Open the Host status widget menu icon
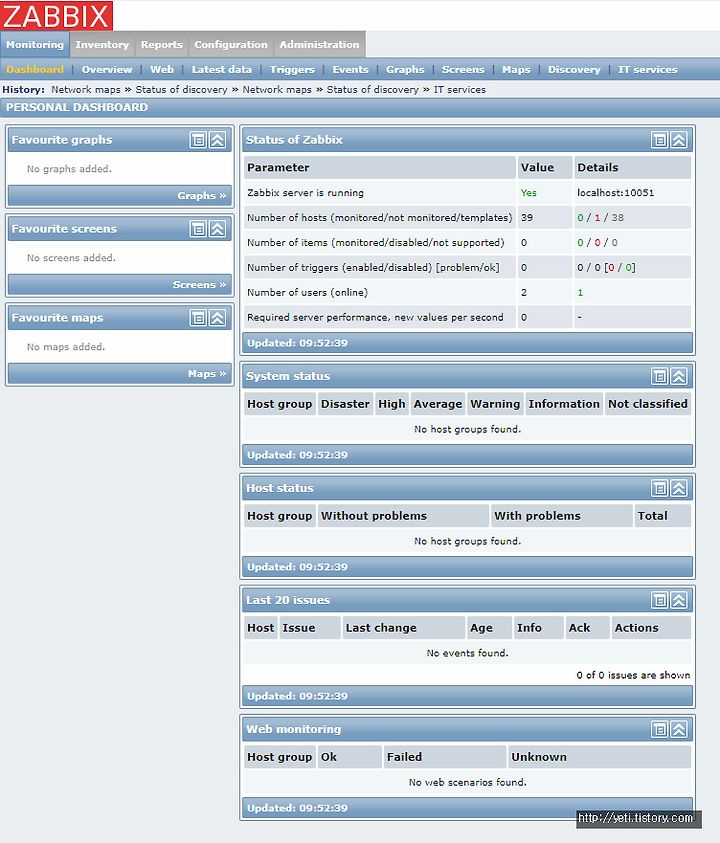720x843 pixels. tap(660, 488)
